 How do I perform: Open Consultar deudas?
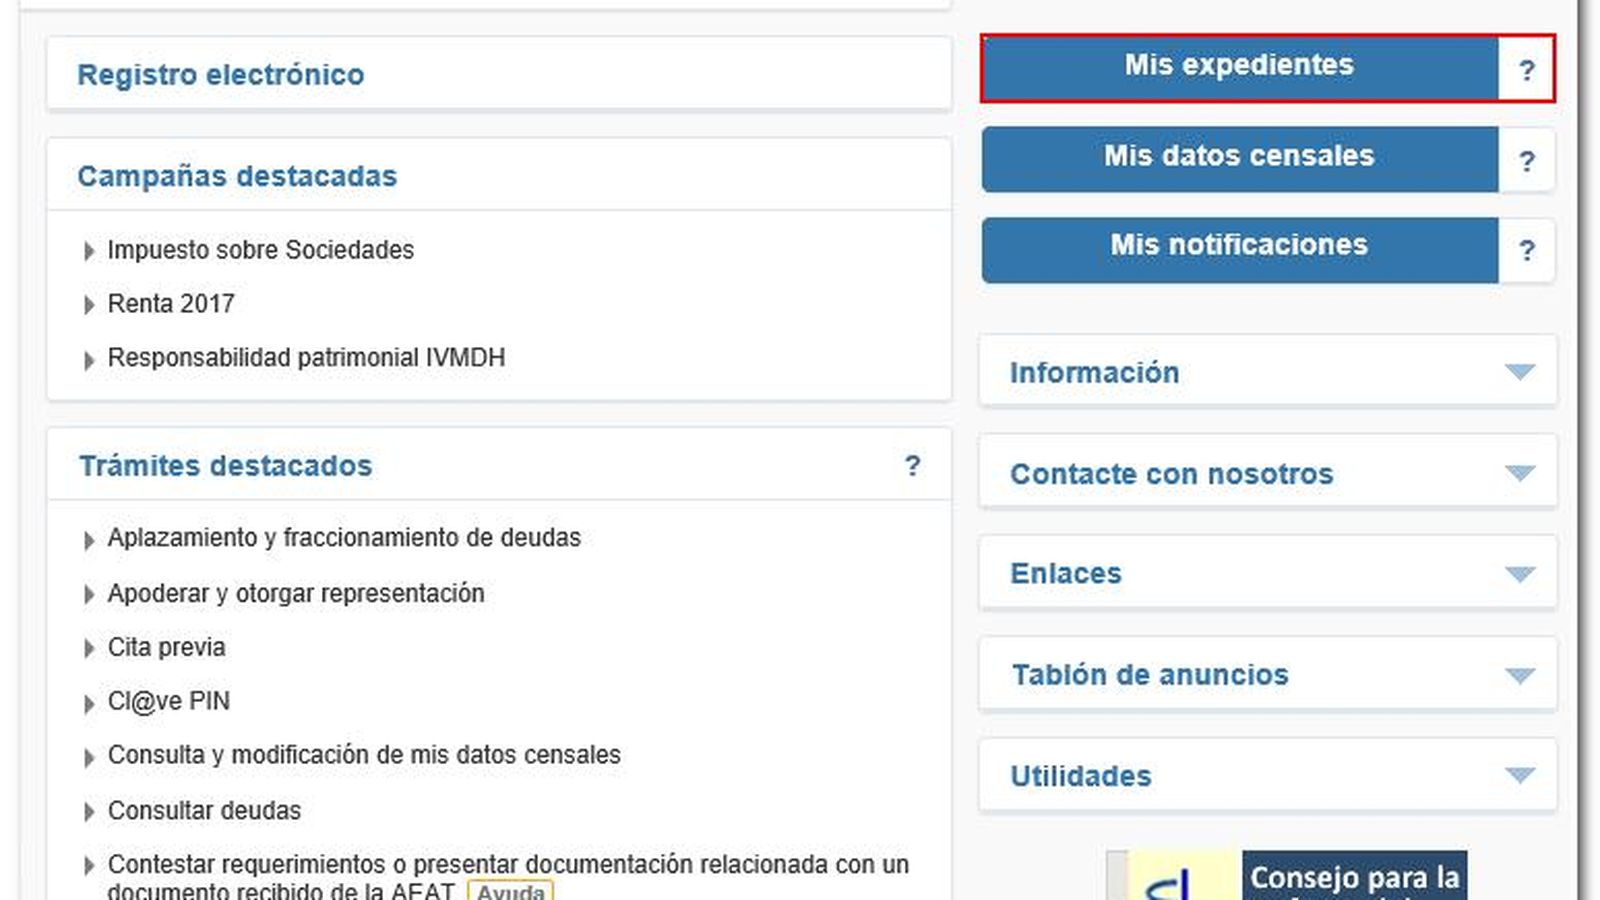[203, 811]
